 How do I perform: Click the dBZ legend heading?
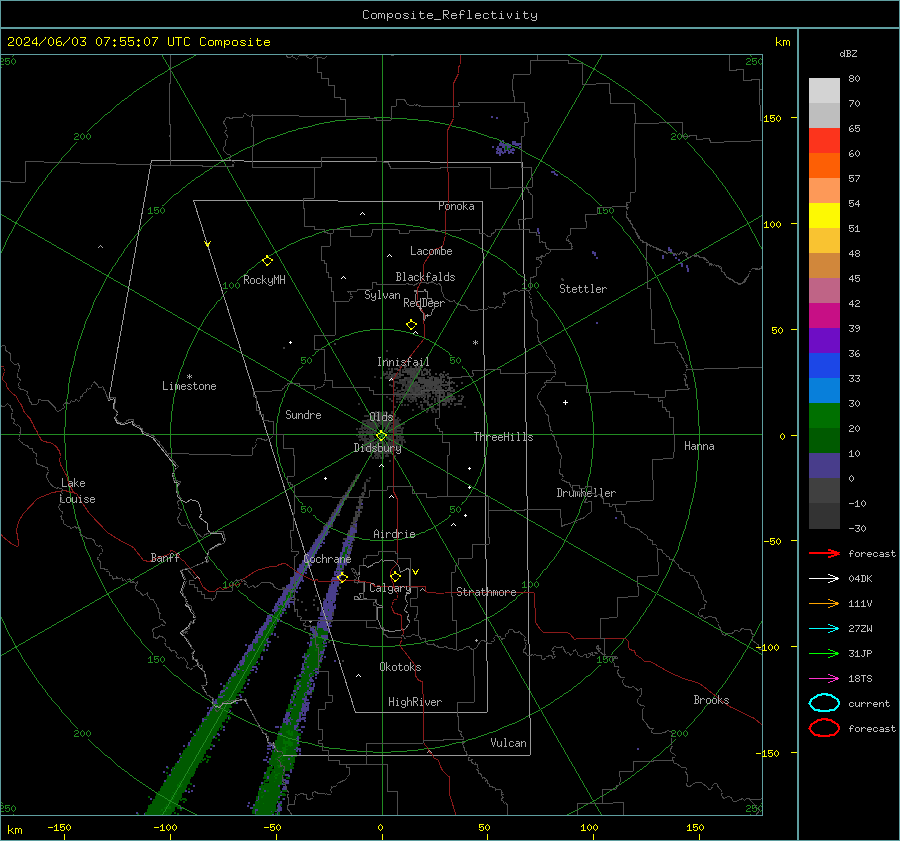coord(848,54)
